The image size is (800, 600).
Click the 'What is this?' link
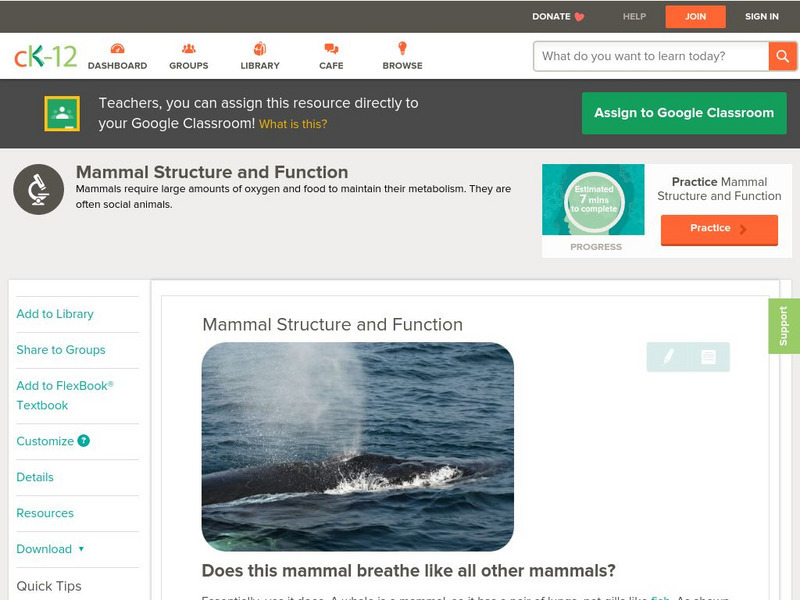click(x=293, y=124)
